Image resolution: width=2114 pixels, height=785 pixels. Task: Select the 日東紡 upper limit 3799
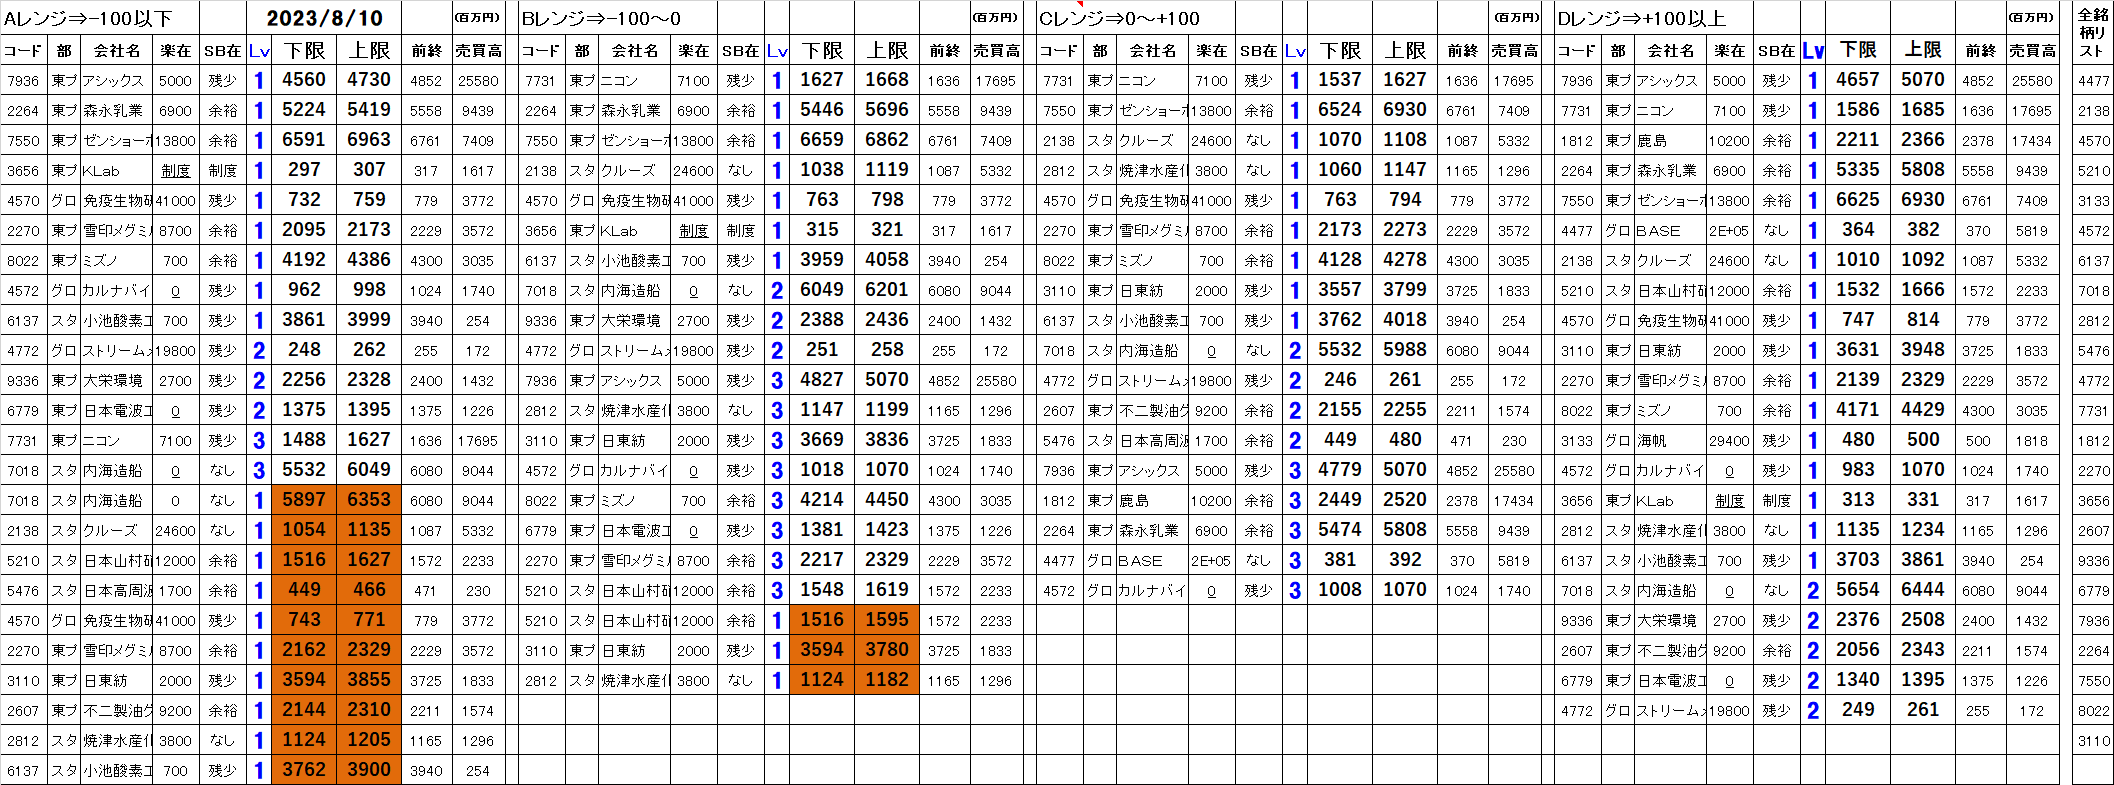click(1405, 290)
